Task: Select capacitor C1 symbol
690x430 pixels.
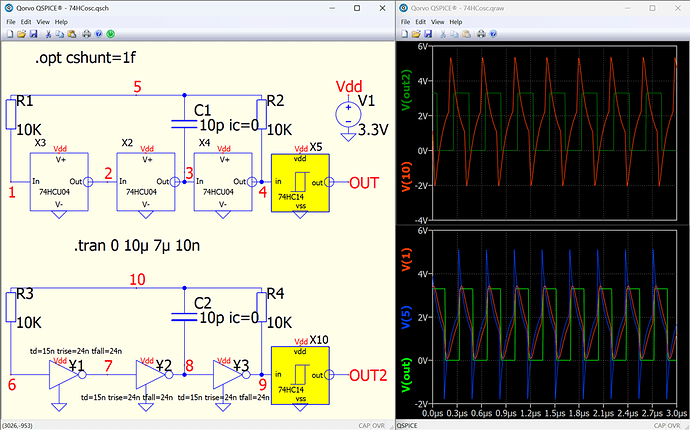Action: tap(184, 124)
